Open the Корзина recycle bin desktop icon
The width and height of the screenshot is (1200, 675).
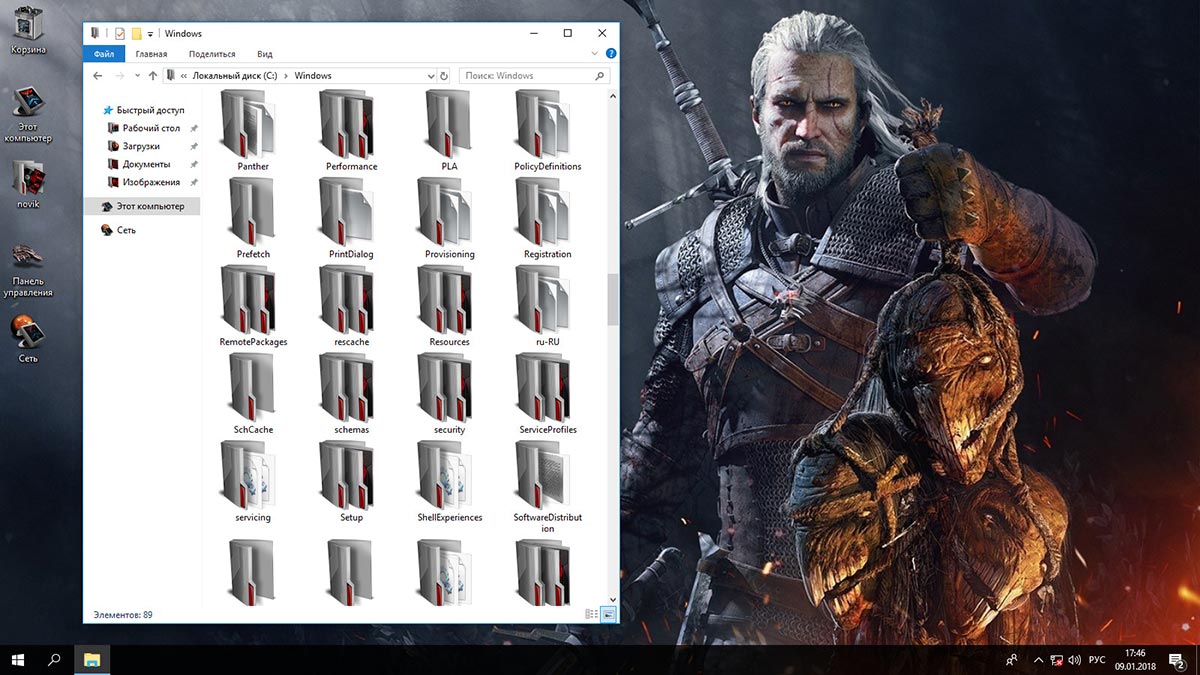(27, 30)
